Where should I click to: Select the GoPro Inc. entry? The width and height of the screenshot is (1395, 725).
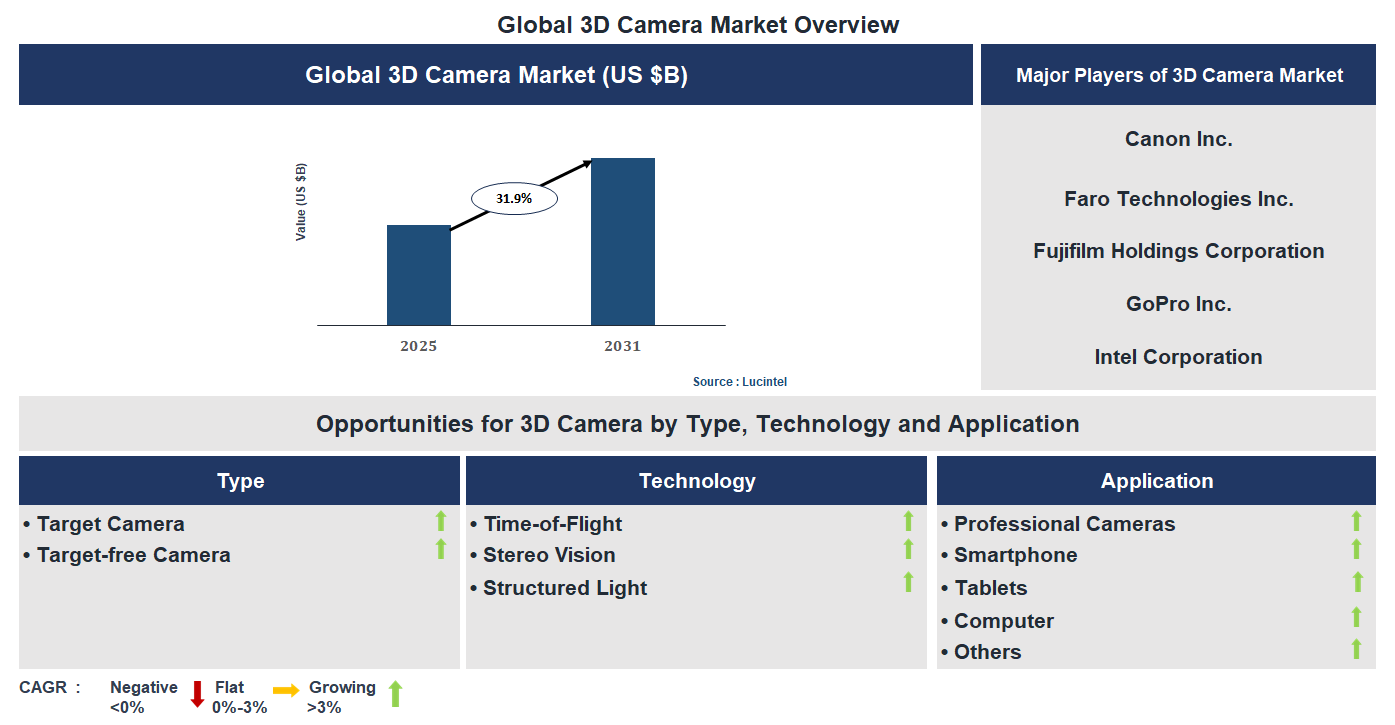click(1178, 304)
